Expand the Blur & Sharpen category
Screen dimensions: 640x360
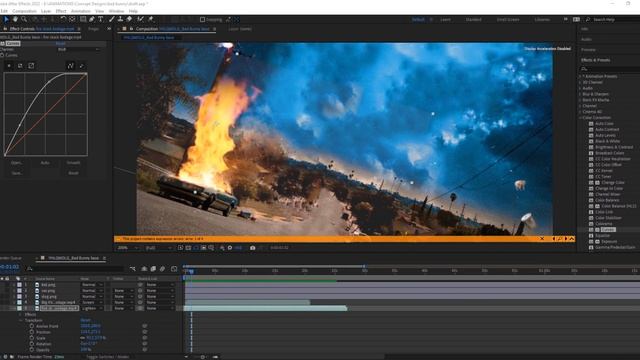(x=580, y=94)
